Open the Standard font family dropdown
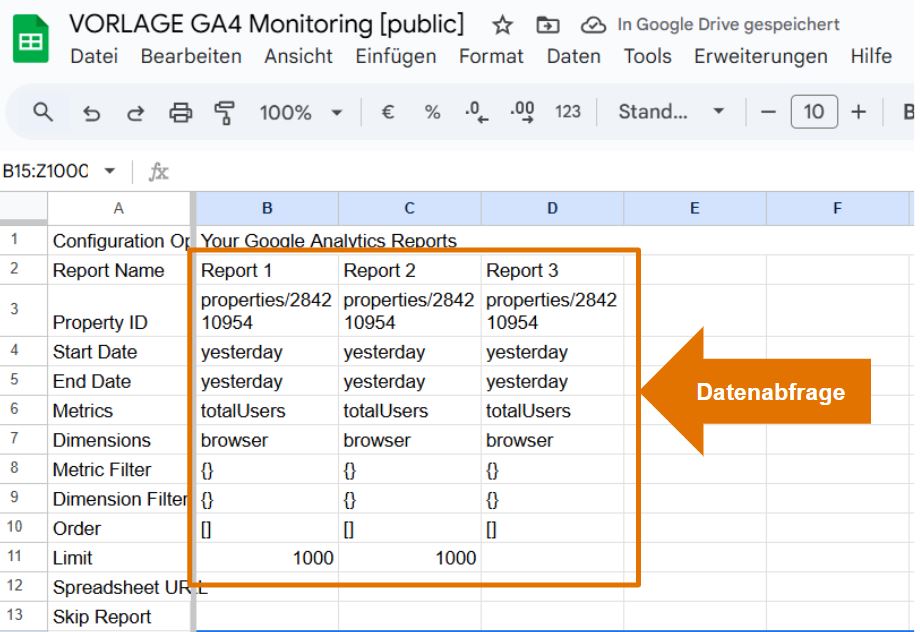Screen dimensions: 920x632 pos(672,112)
